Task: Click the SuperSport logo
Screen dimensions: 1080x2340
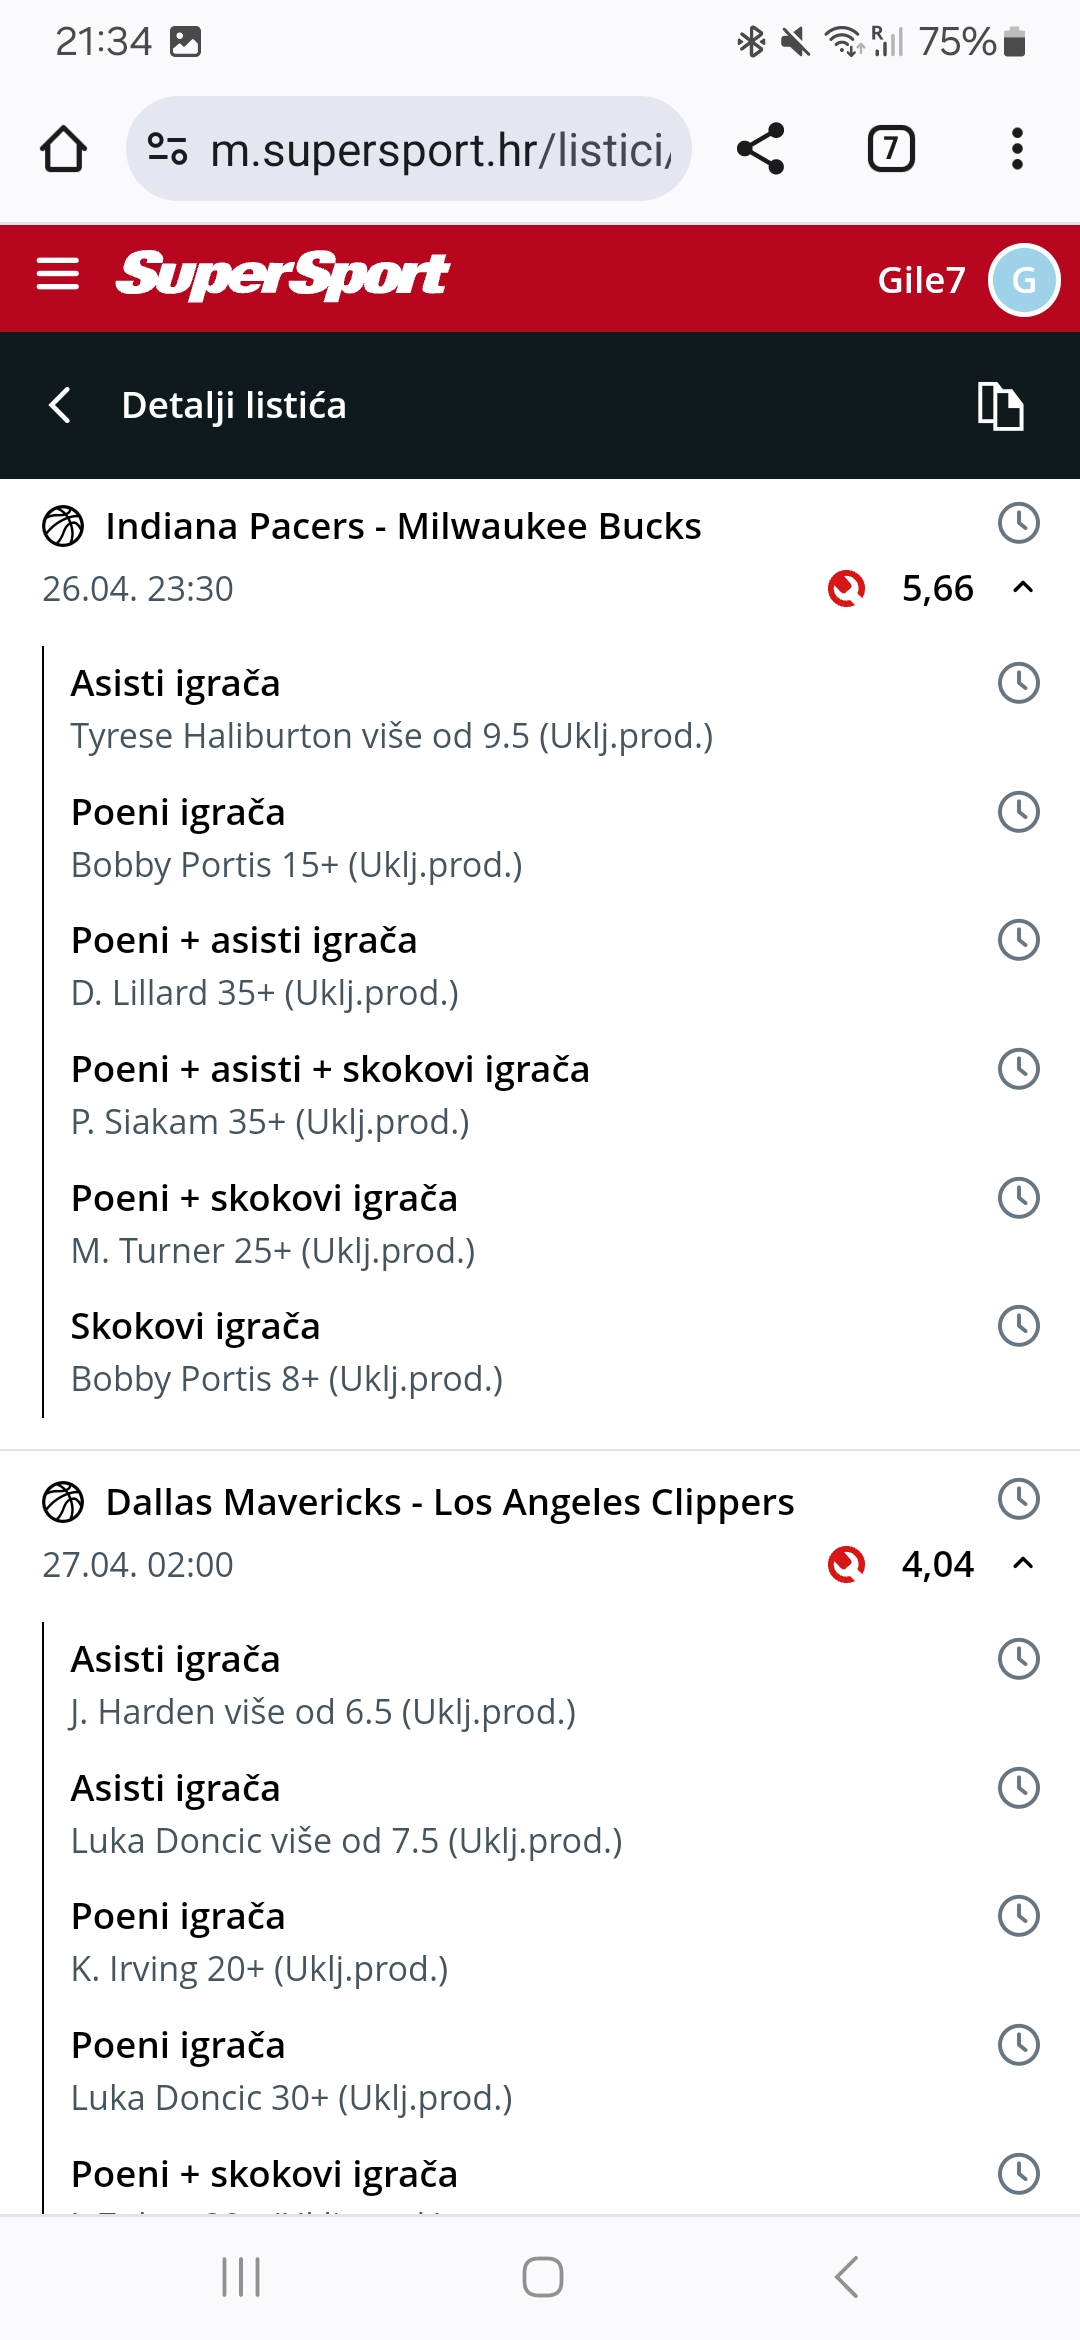Action: click(283, 275)
